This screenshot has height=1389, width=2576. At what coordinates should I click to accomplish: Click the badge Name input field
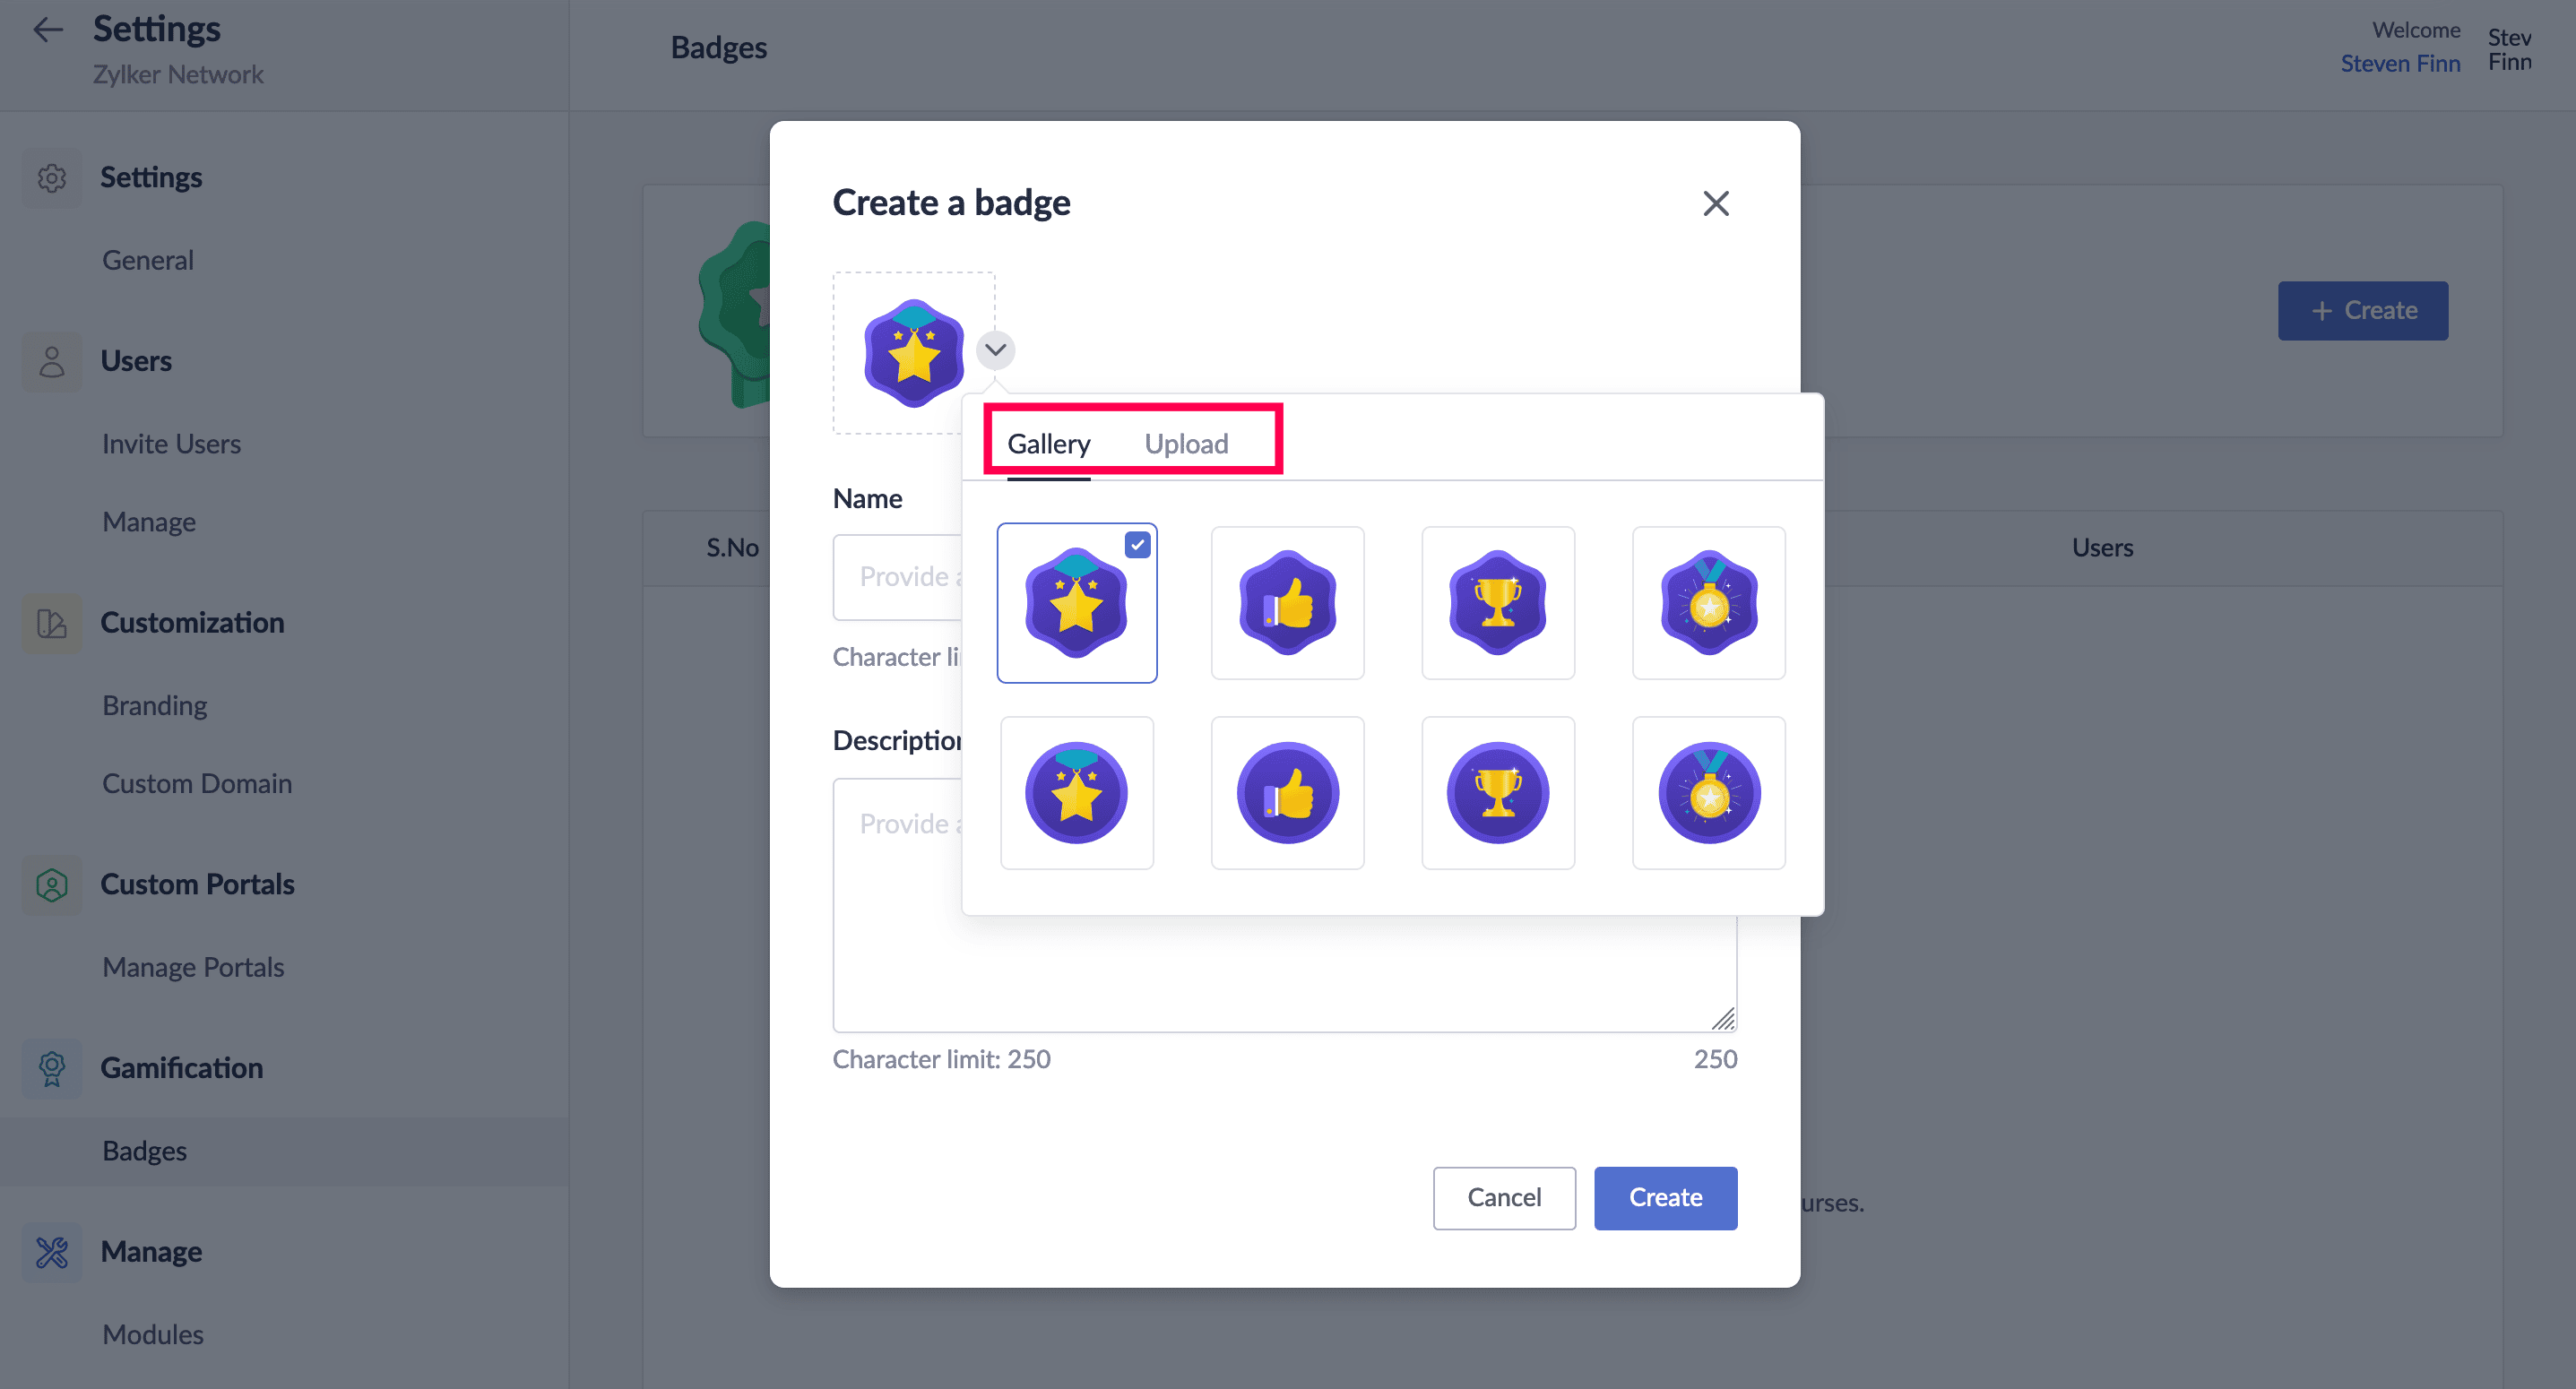tap(896, 577)
